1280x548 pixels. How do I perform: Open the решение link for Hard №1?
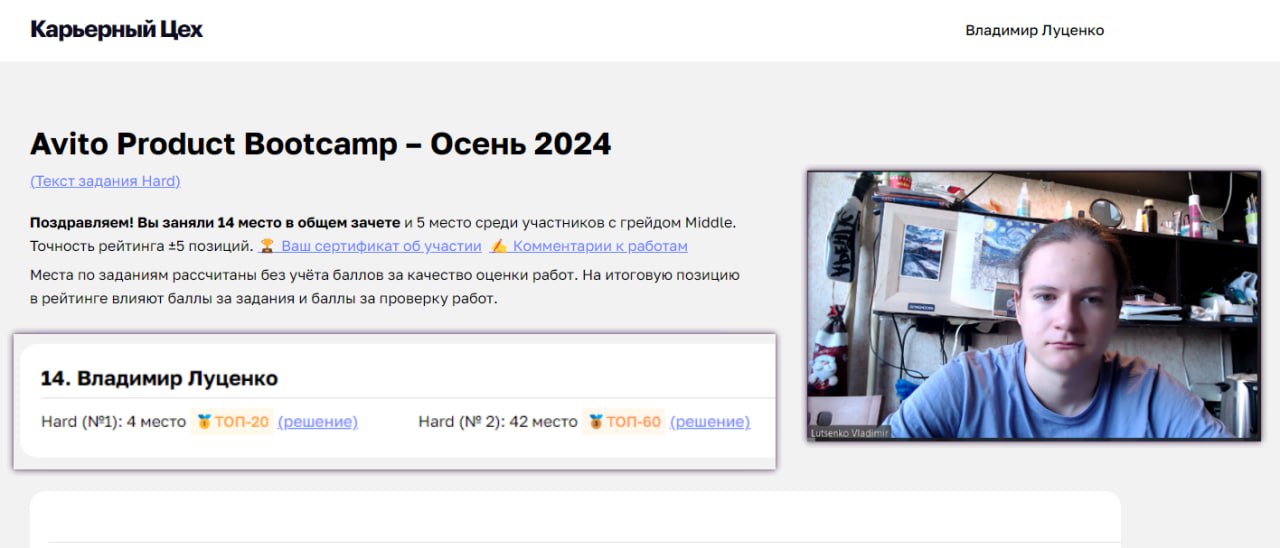pos(318,422)
